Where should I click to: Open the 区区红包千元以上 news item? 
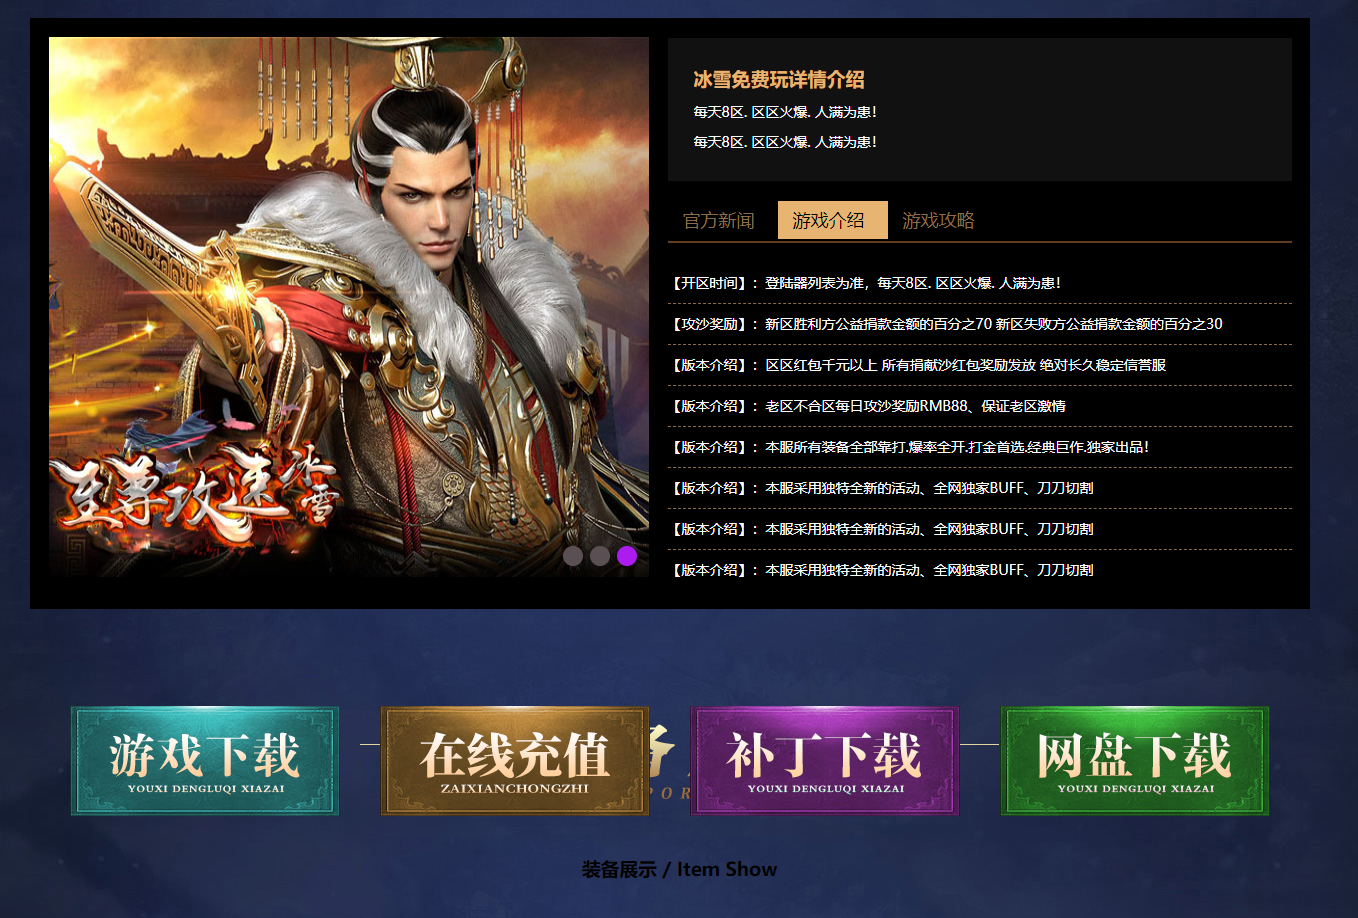click(x=980, y=365)
